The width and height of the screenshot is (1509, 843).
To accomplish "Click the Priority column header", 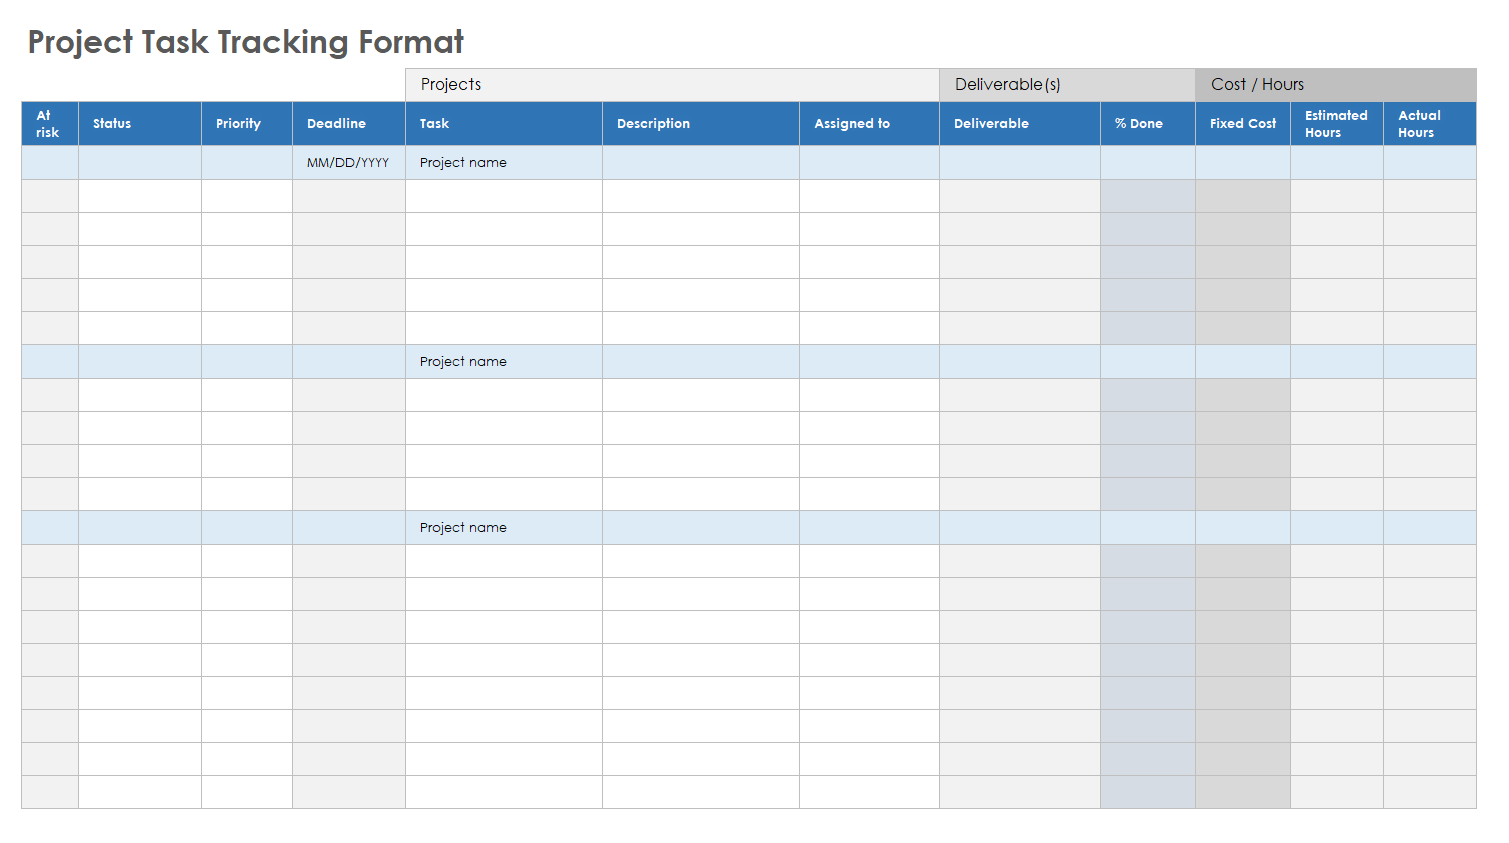I will click(246, 124).
